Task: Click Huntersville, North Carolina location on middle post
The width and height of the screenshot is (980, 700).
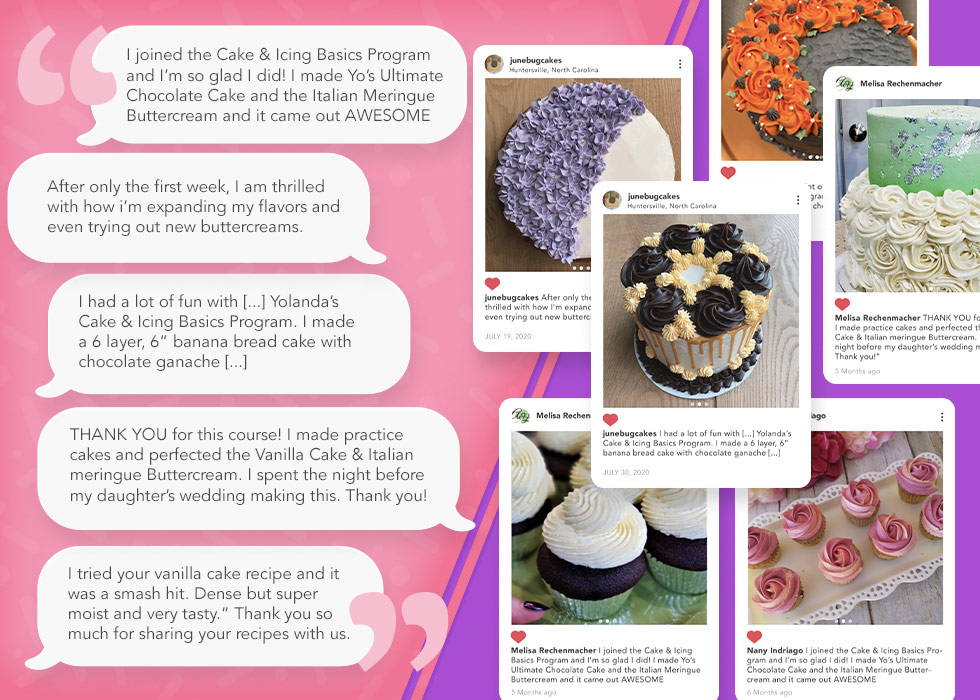Action: (671, 206)
